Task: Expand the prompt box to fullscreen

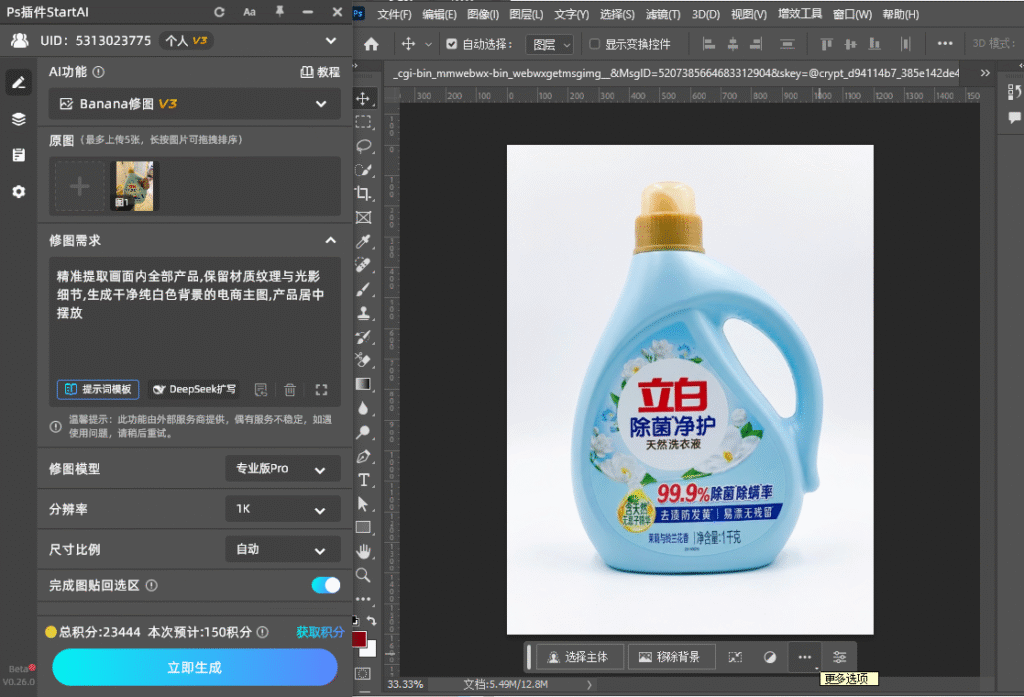Action: click(x=321, y=390)
